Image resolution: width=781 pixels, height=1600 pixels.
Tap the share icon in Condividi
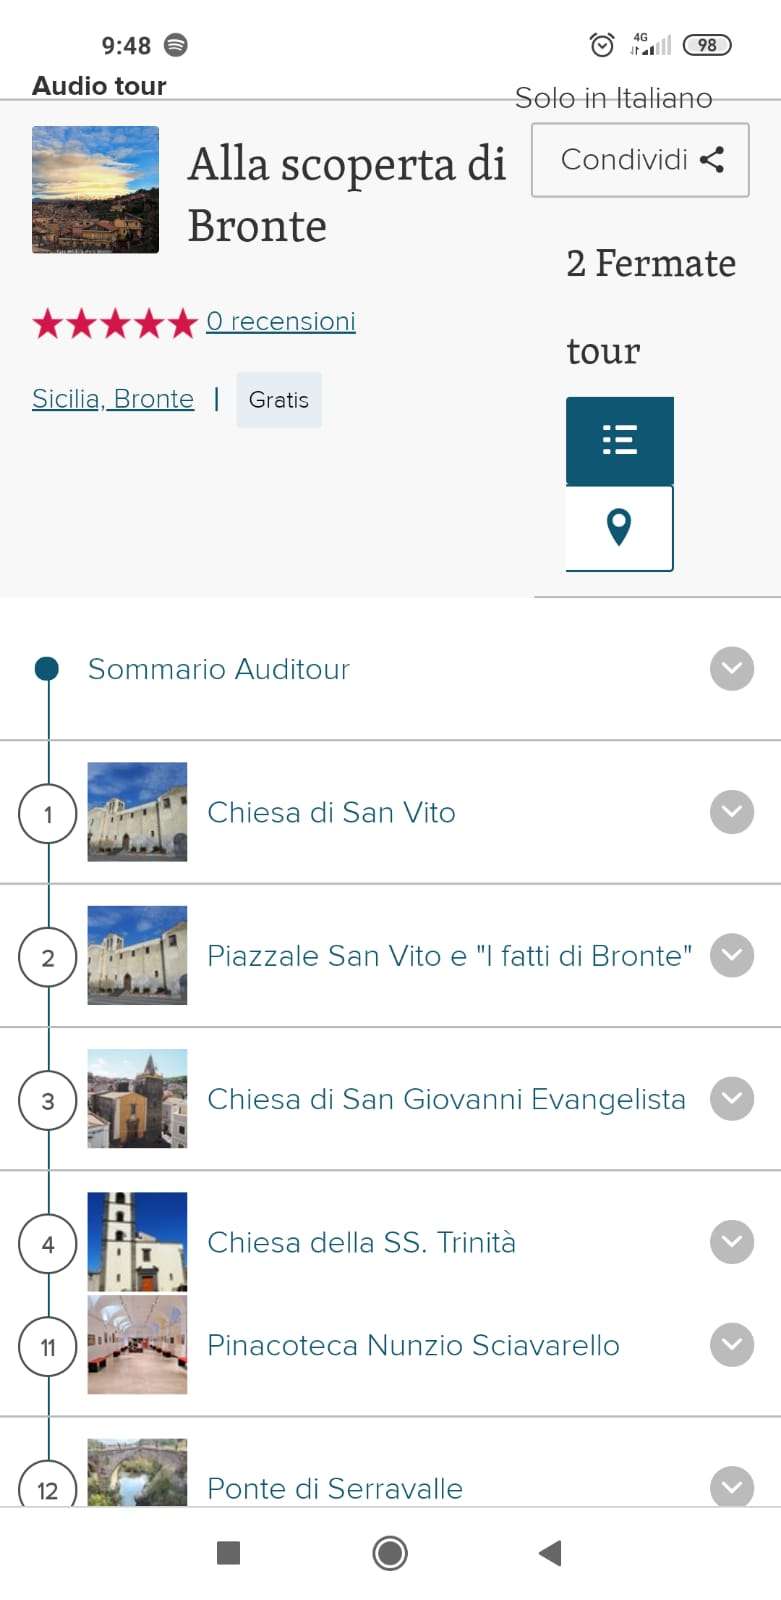(x=712, y=160)
